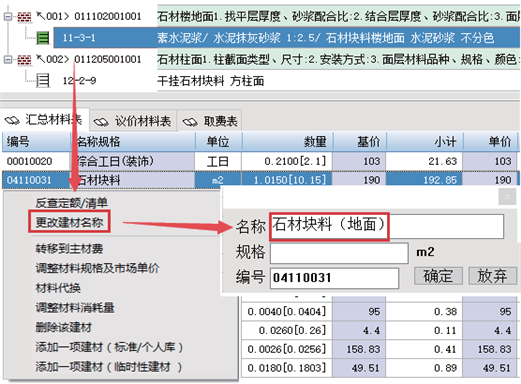
Task: Click quantity cell 1.0150[10.15]
Action: [287, 180]
